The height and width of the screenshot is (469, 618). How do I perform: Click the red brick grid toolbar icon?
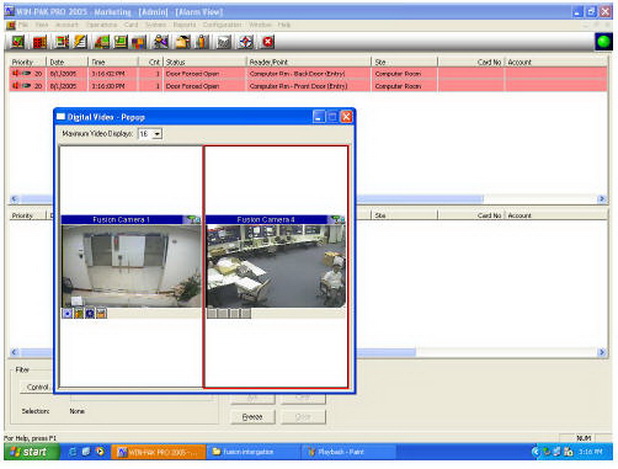(39, 42)
